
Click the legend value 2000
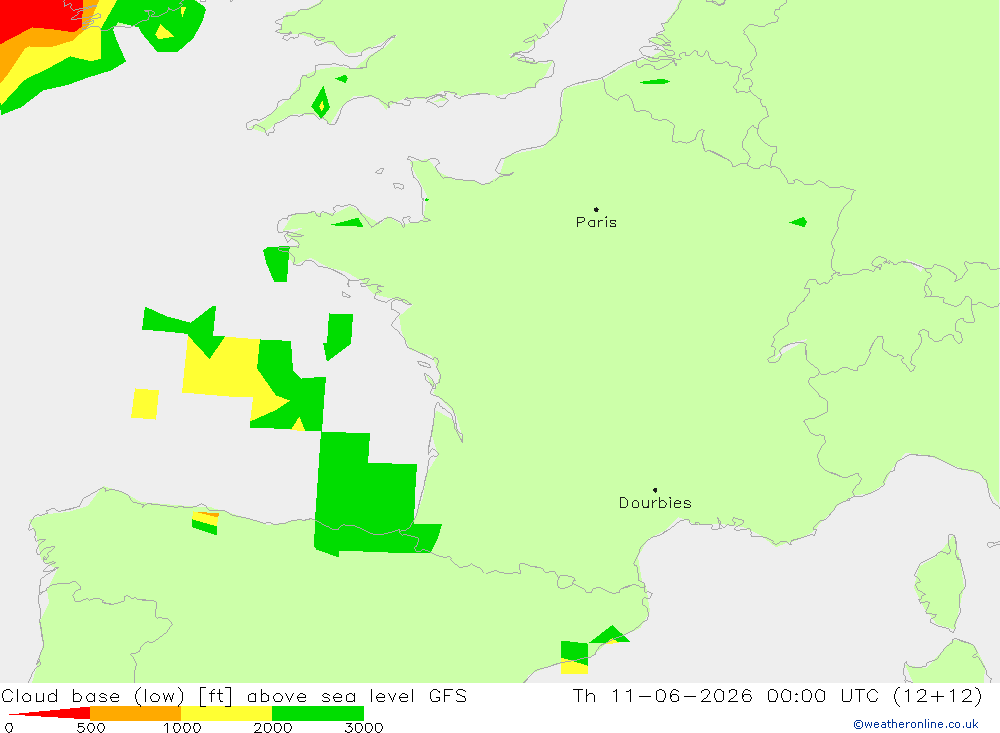click(x=272, y=727)
